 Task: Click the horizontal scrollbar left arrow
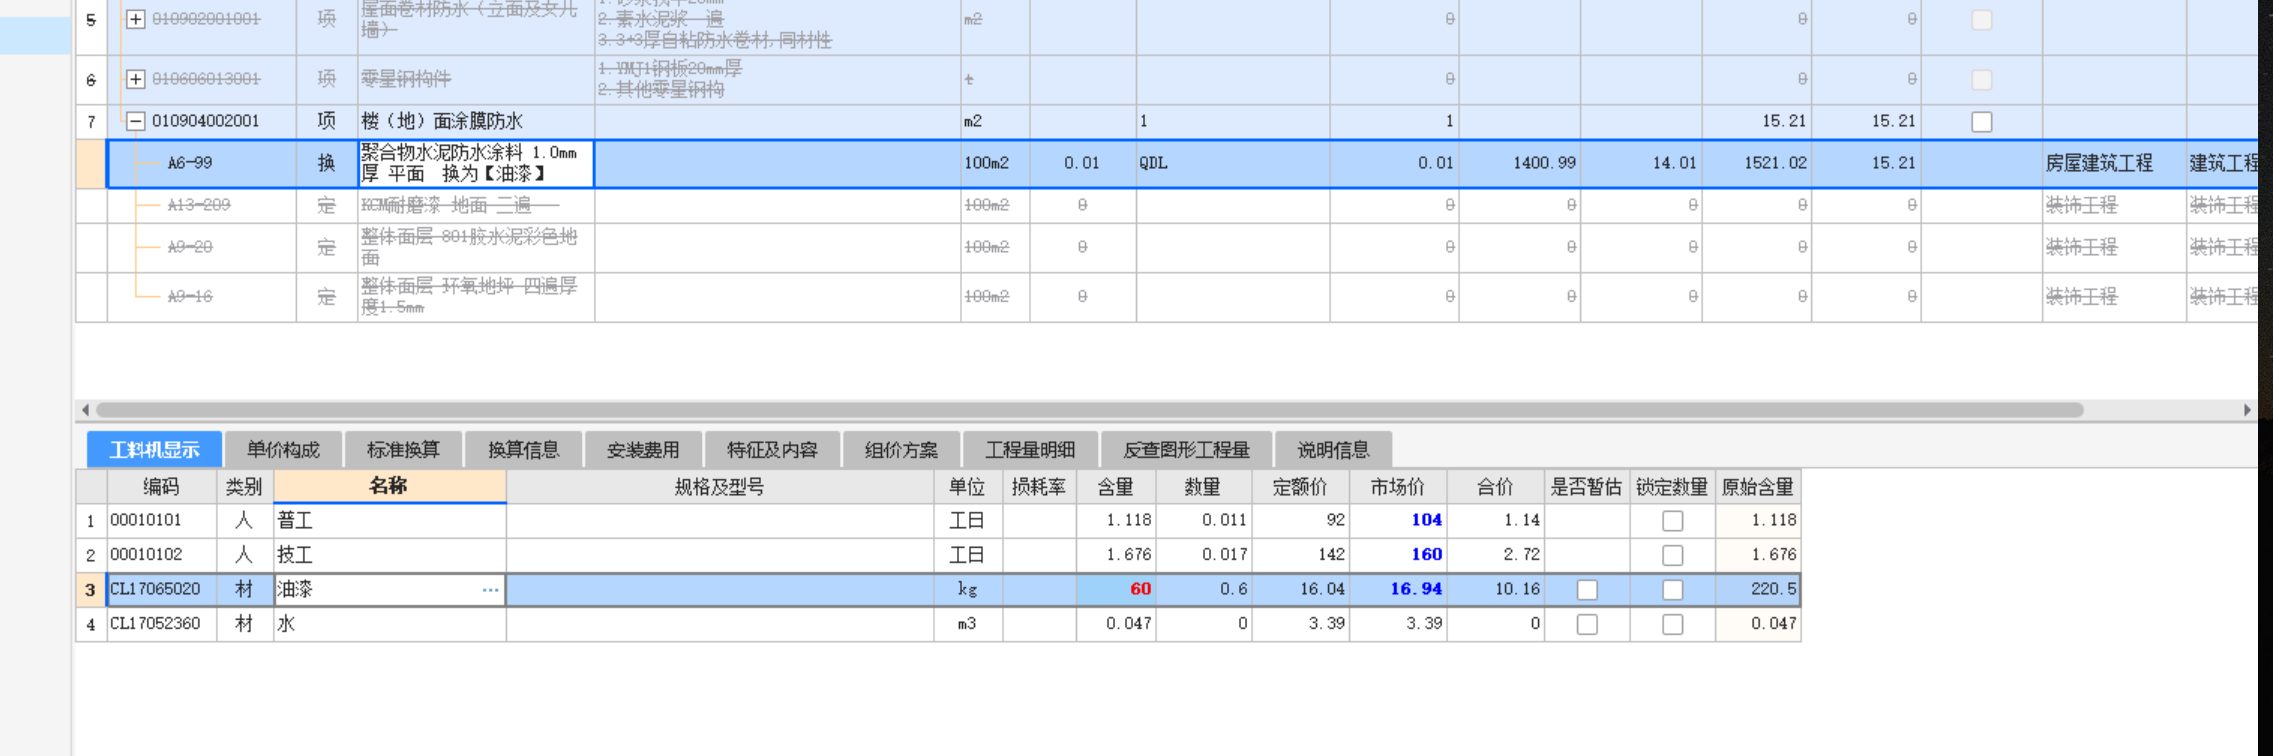(x=85, y=410)
